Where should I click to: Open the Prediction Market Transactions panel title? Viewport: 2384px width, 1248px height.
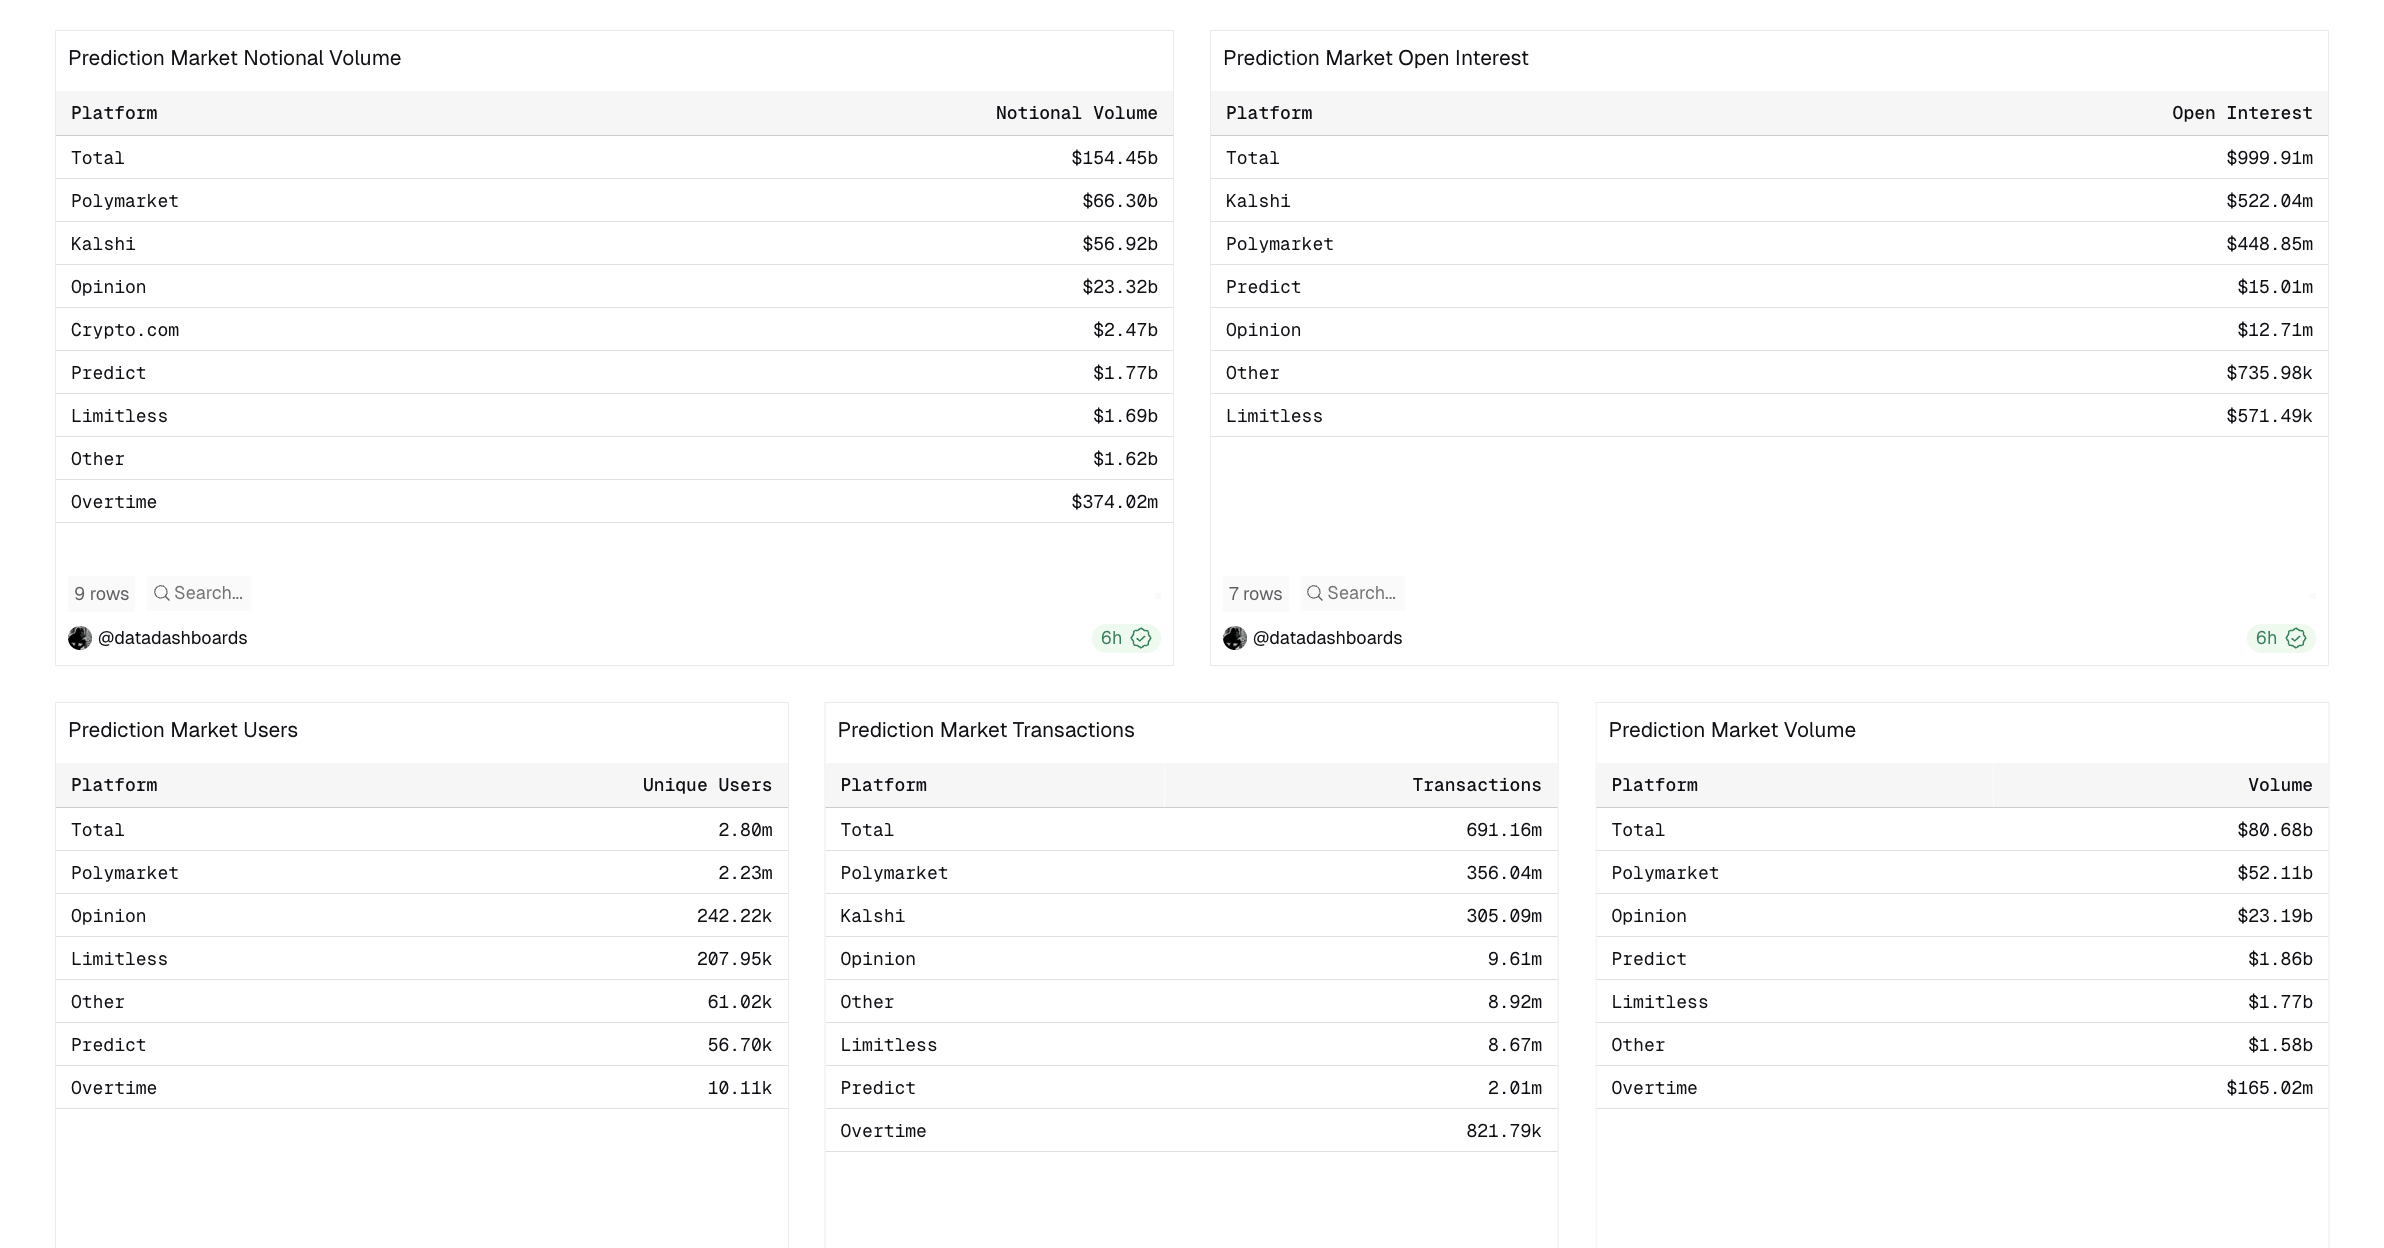(985, 730)
